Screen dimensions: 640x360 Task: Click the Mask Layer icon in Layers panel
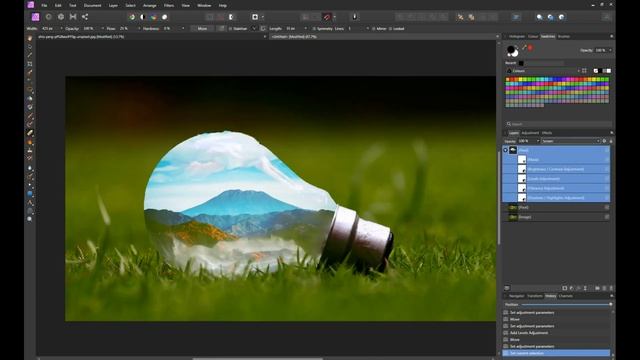click(x=565, y=288)
